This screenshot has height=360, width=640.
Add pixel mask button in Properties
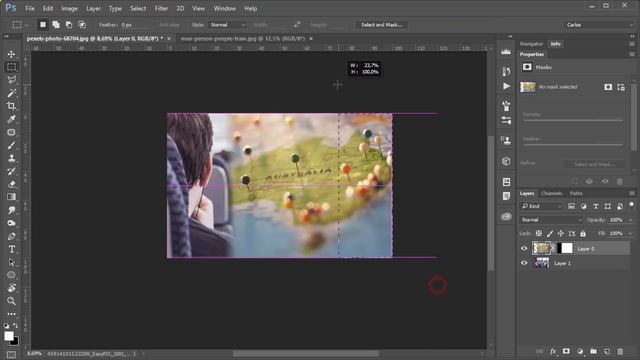coord(608,87)
